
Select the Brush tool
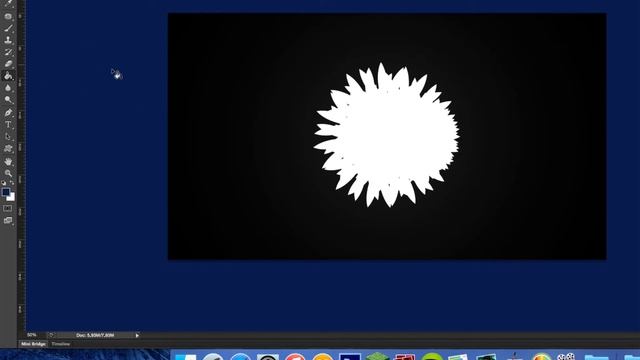pos(8,28)
